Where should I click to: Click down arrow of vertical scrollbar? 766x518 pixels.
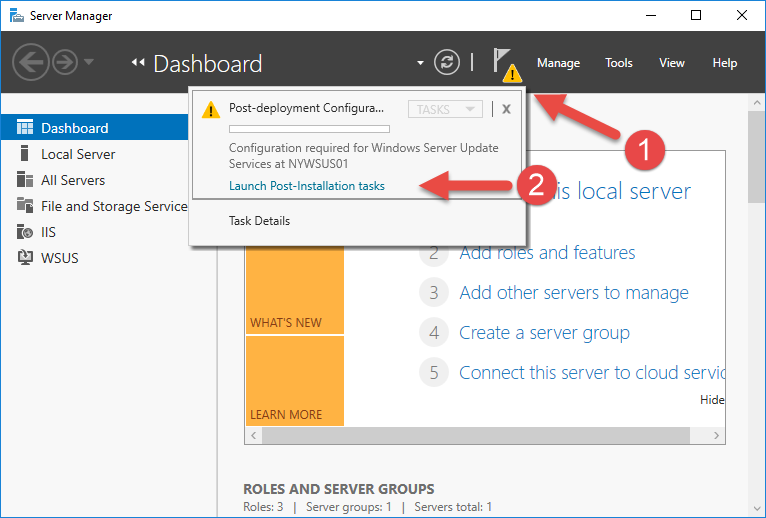tap(757, 509)
